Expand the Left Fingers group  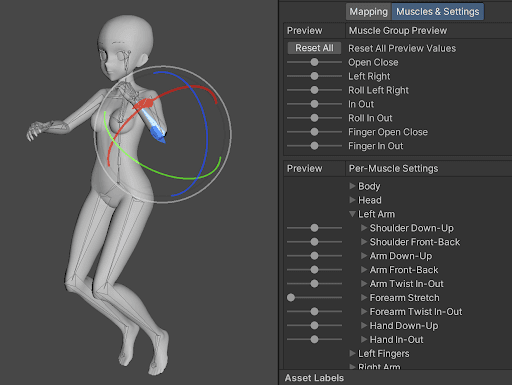coord(352,353)
